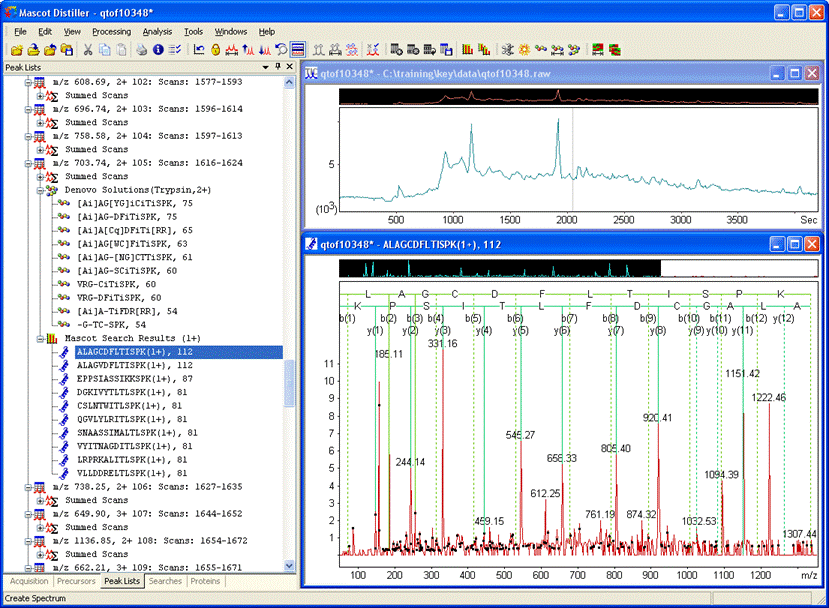829x608 pixels.
Task: Open Peak Lists panel dropdown arrow
Action: click(x=265, y=67)
